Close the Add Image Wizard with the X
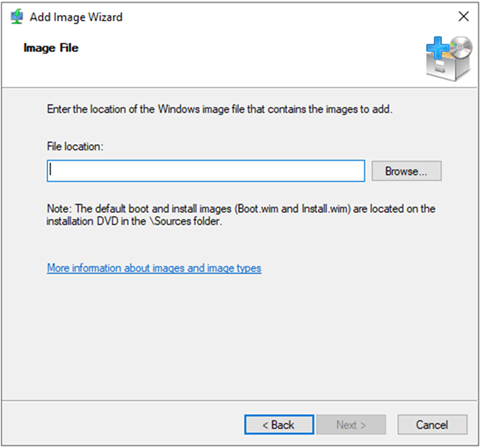The width and height of the screenshot is (481, 448). [x=463, y=16]
